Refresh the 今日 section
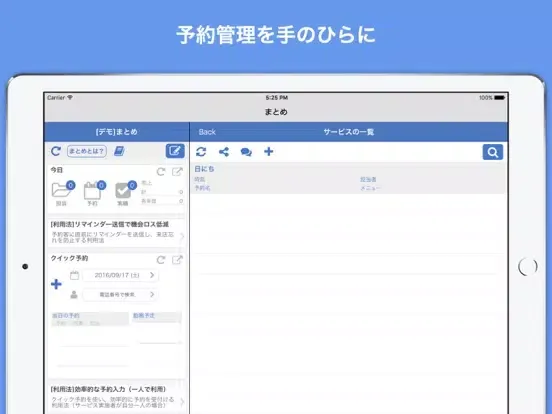This screenshot has height=414, width=552. (161, 171)
